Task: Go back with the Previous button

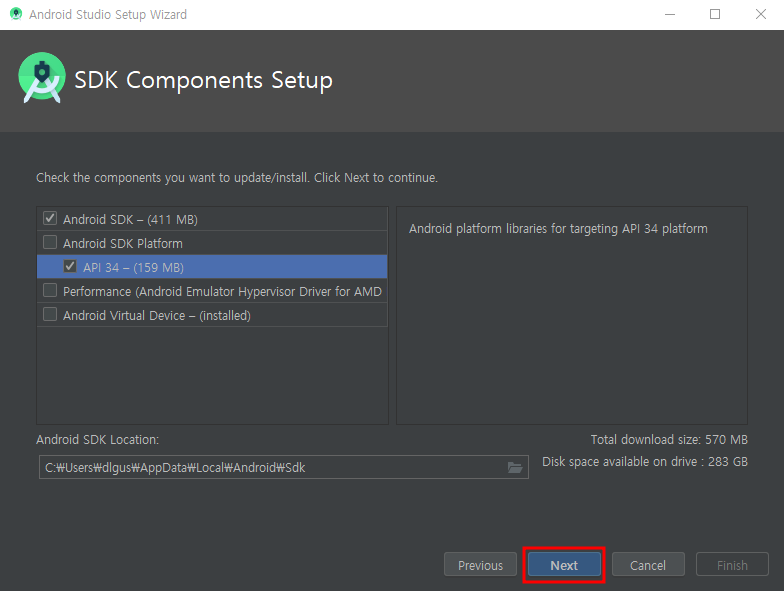Action: pos(480,565)
